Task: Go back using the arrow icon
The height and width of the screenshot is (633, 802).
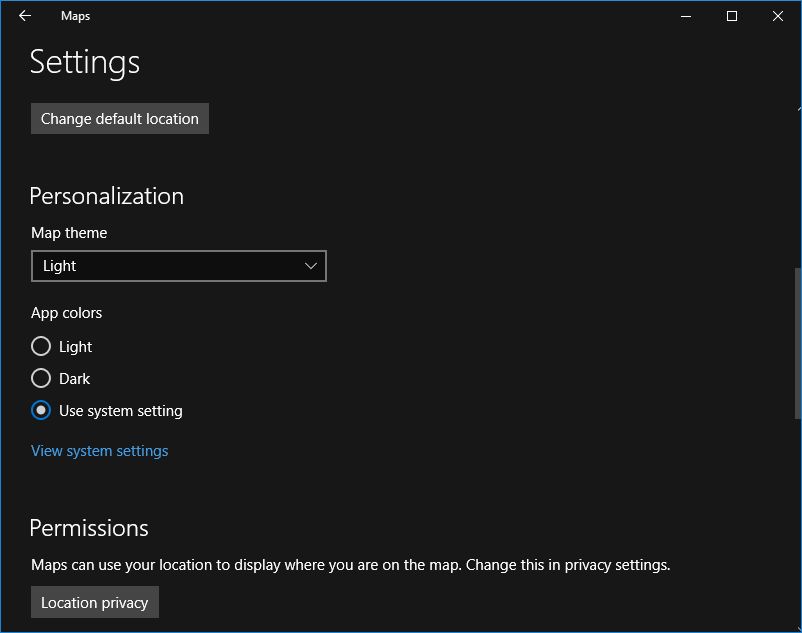Action: [x=25, y=16]
